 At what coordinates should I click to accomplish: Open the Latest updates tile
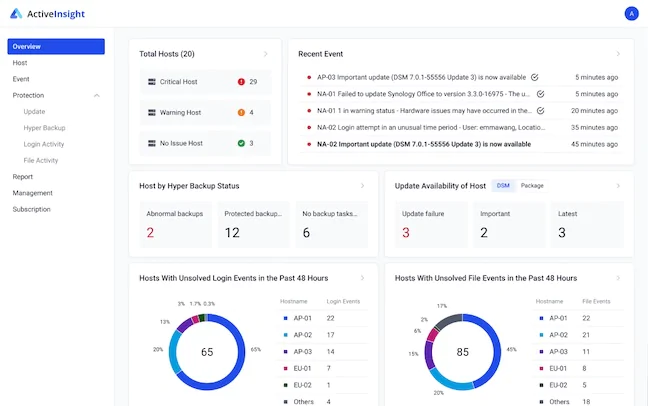tap(587, 224)
